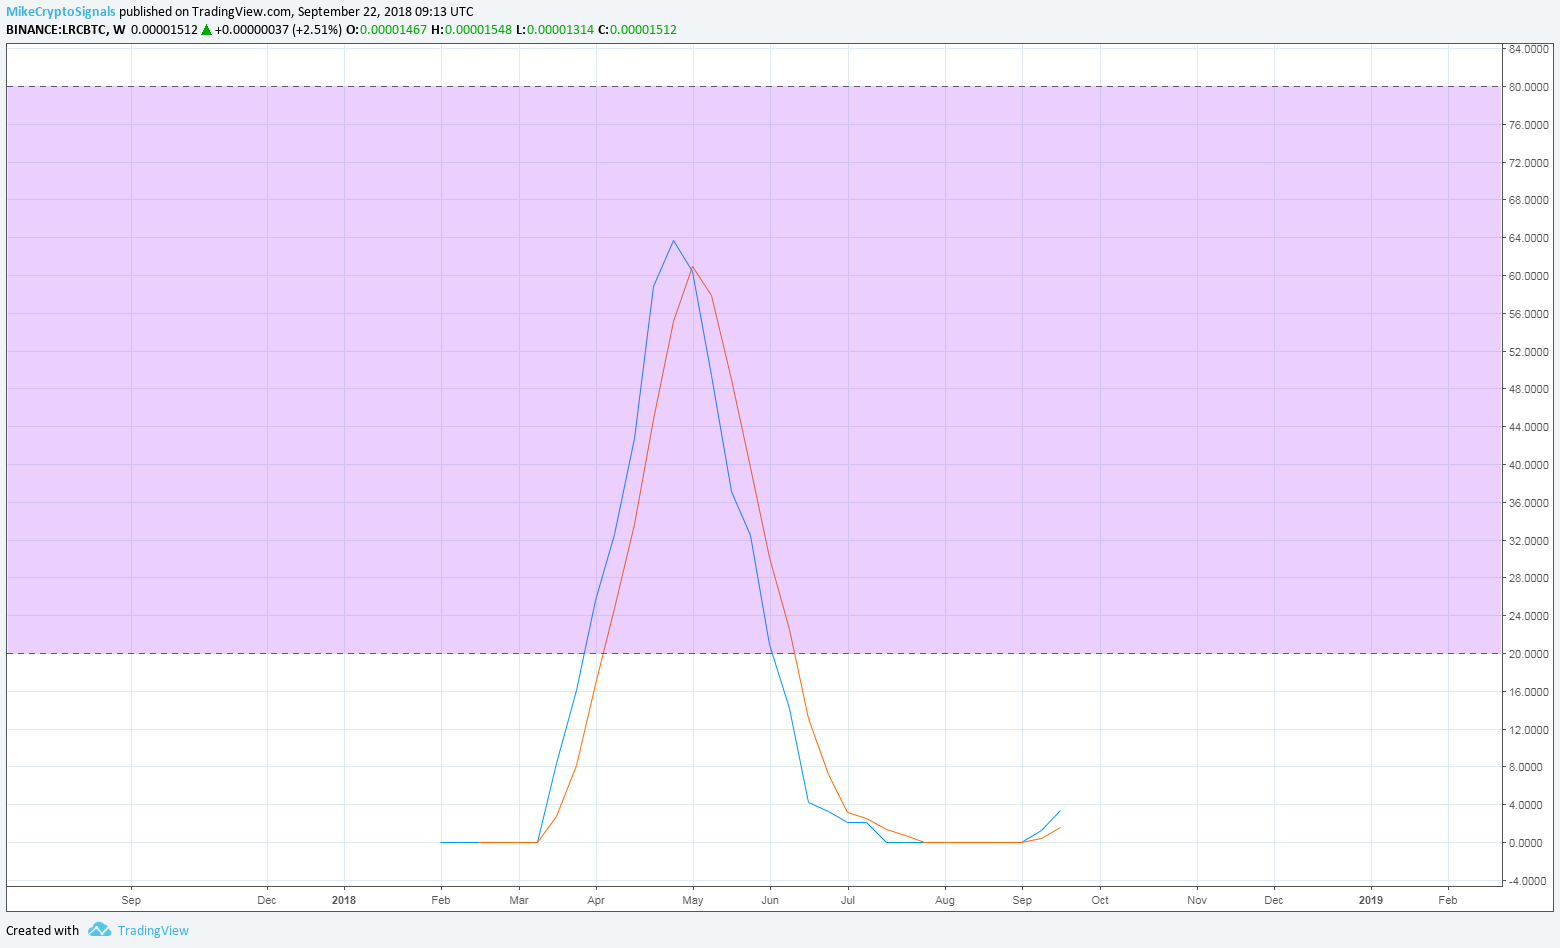1560x948 pixels.
Task: Click the green up-arrow change indicator
Action: (206, 30)
